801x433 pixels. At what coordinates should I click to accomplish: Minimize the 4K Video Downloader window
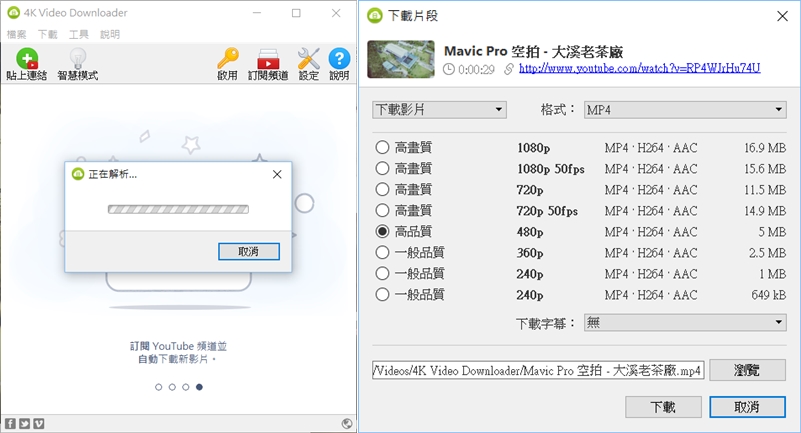(257, 13)
